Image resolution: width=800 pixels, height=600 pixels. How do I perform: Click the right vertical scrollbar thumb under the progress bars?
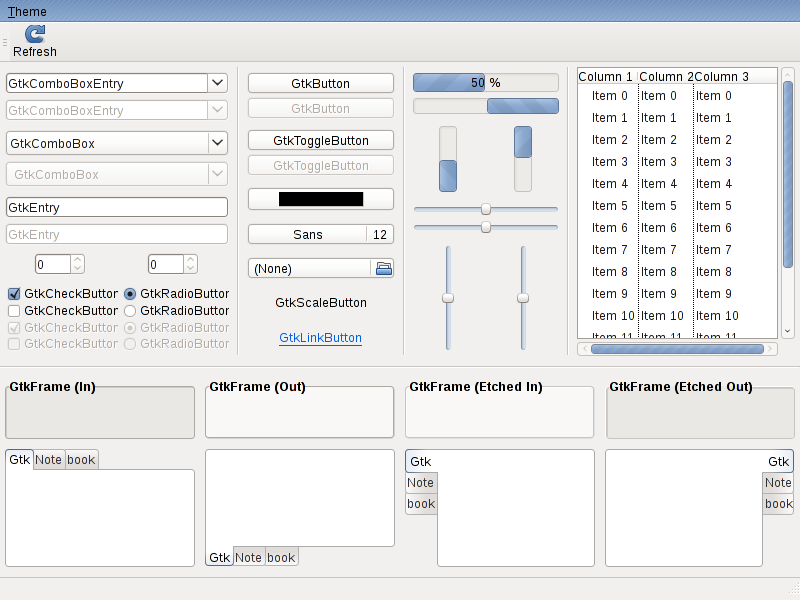point(523,142)
